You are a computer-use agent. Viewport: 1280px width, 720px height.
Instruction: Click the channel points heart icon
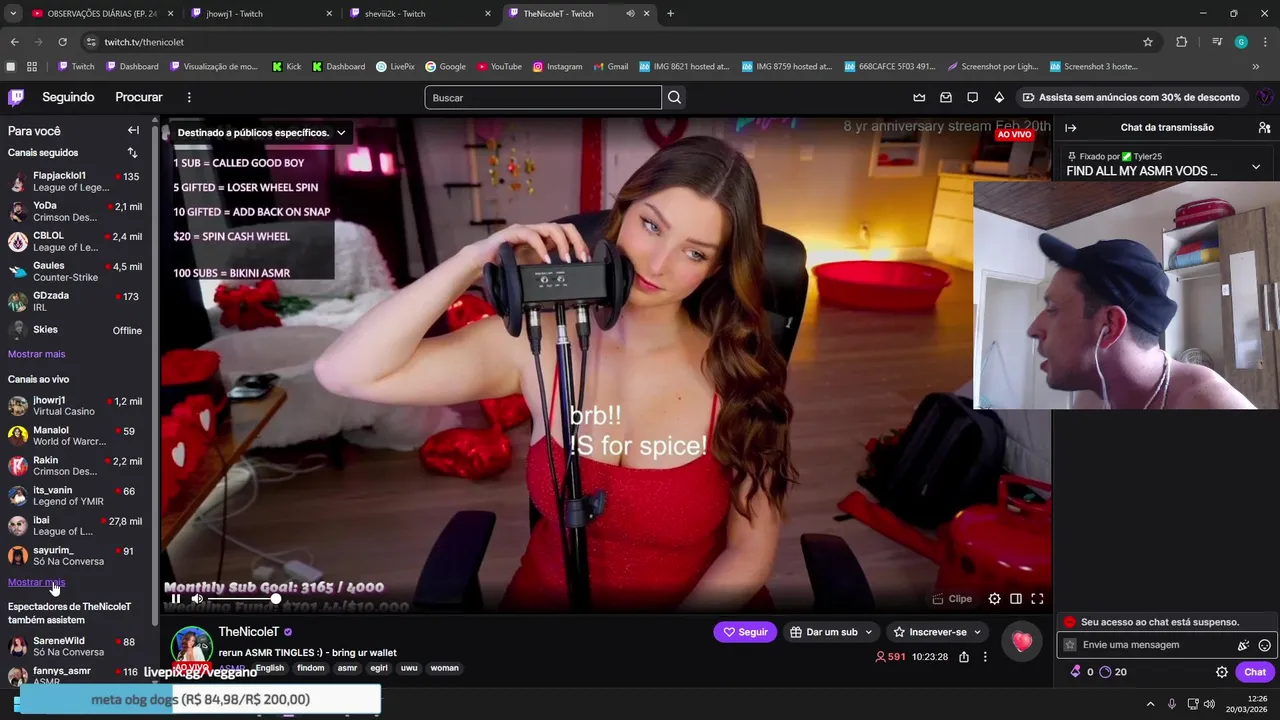coord(1021,642)
